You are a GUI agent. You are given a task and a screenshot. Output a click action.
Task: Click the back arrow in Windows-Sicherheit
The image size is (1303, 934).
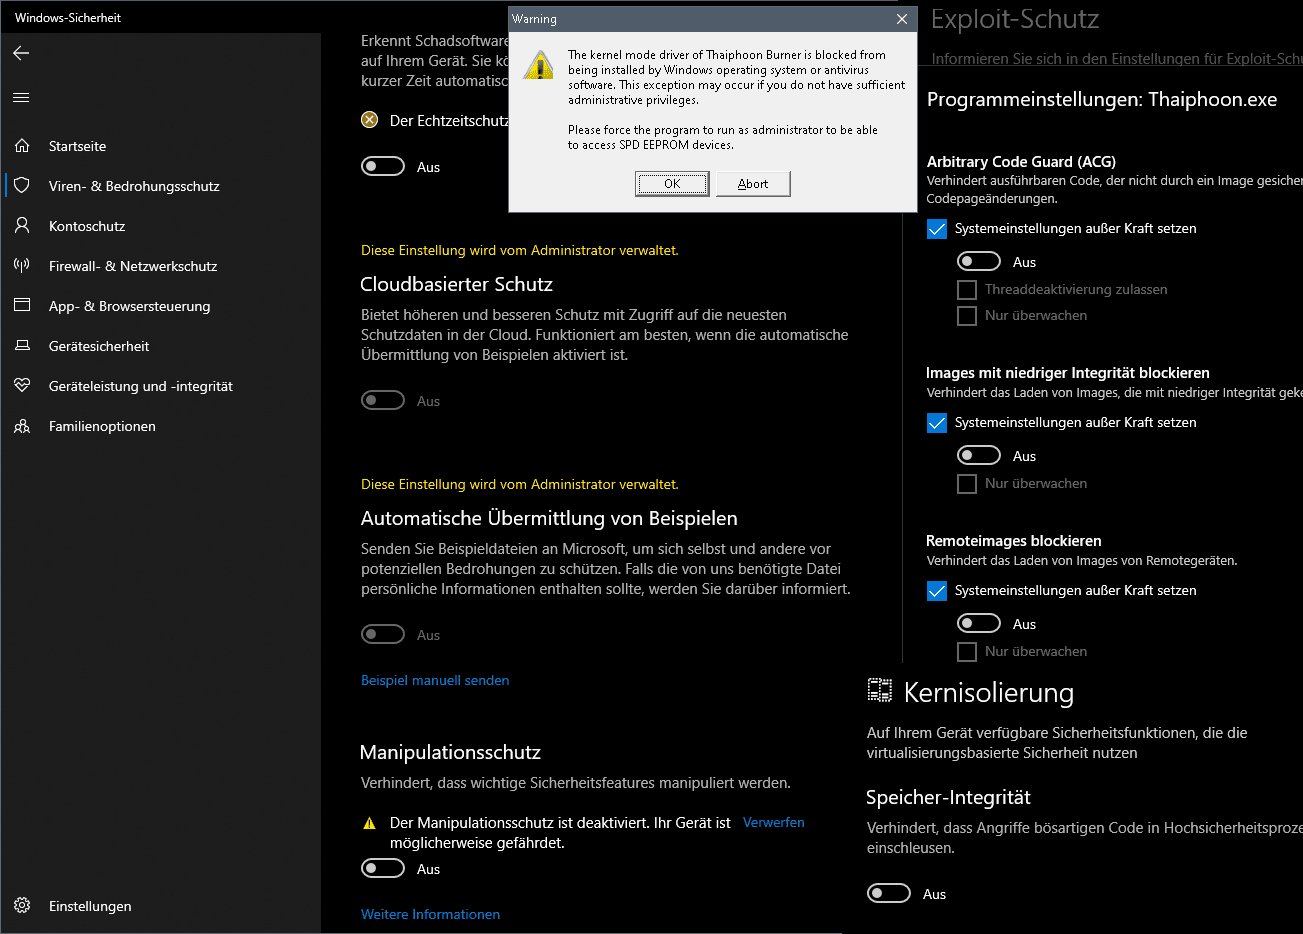click(21, 53)
